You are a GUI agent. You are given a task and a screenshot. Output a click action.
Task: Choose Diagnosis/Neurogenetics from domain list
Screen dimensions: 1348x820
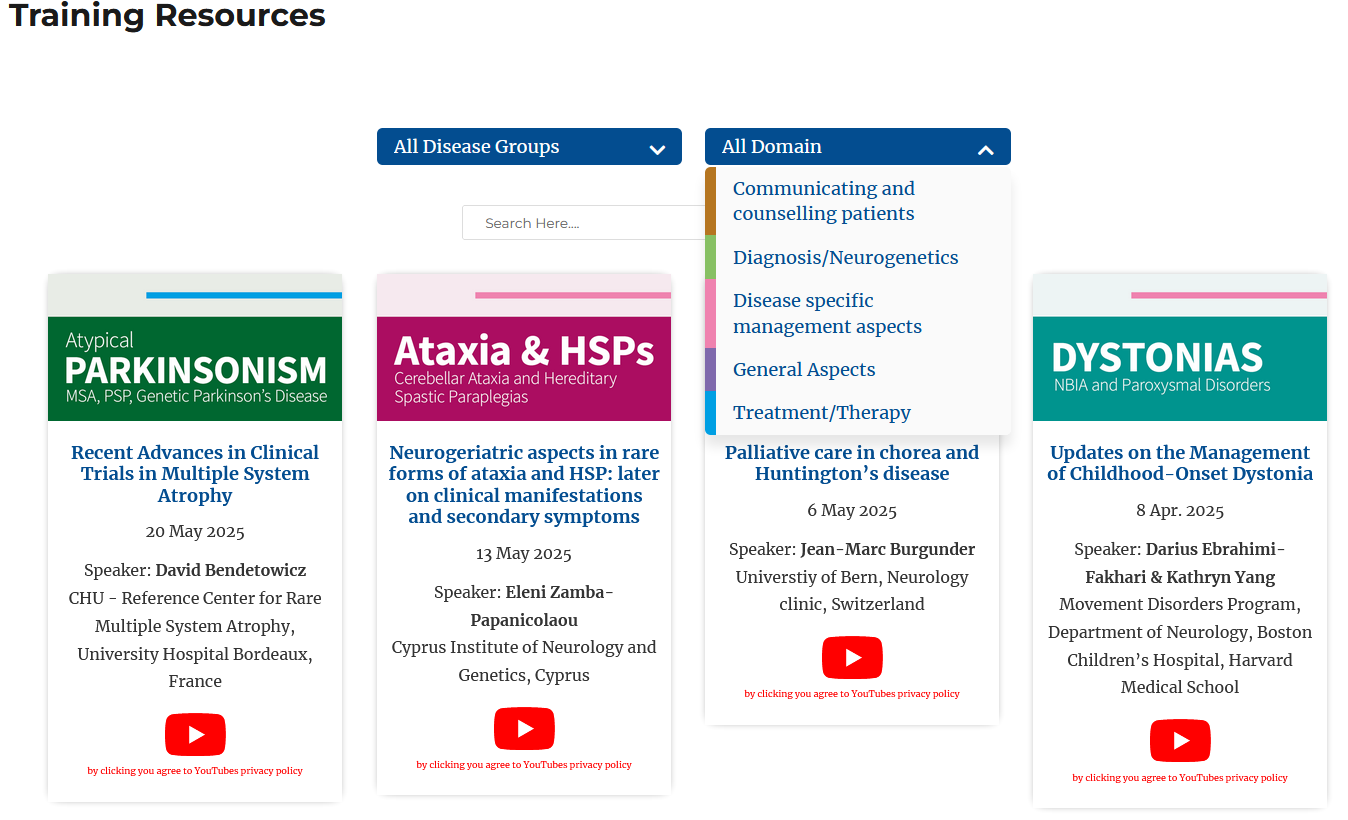pyautogui.click(x=845, y=258)
